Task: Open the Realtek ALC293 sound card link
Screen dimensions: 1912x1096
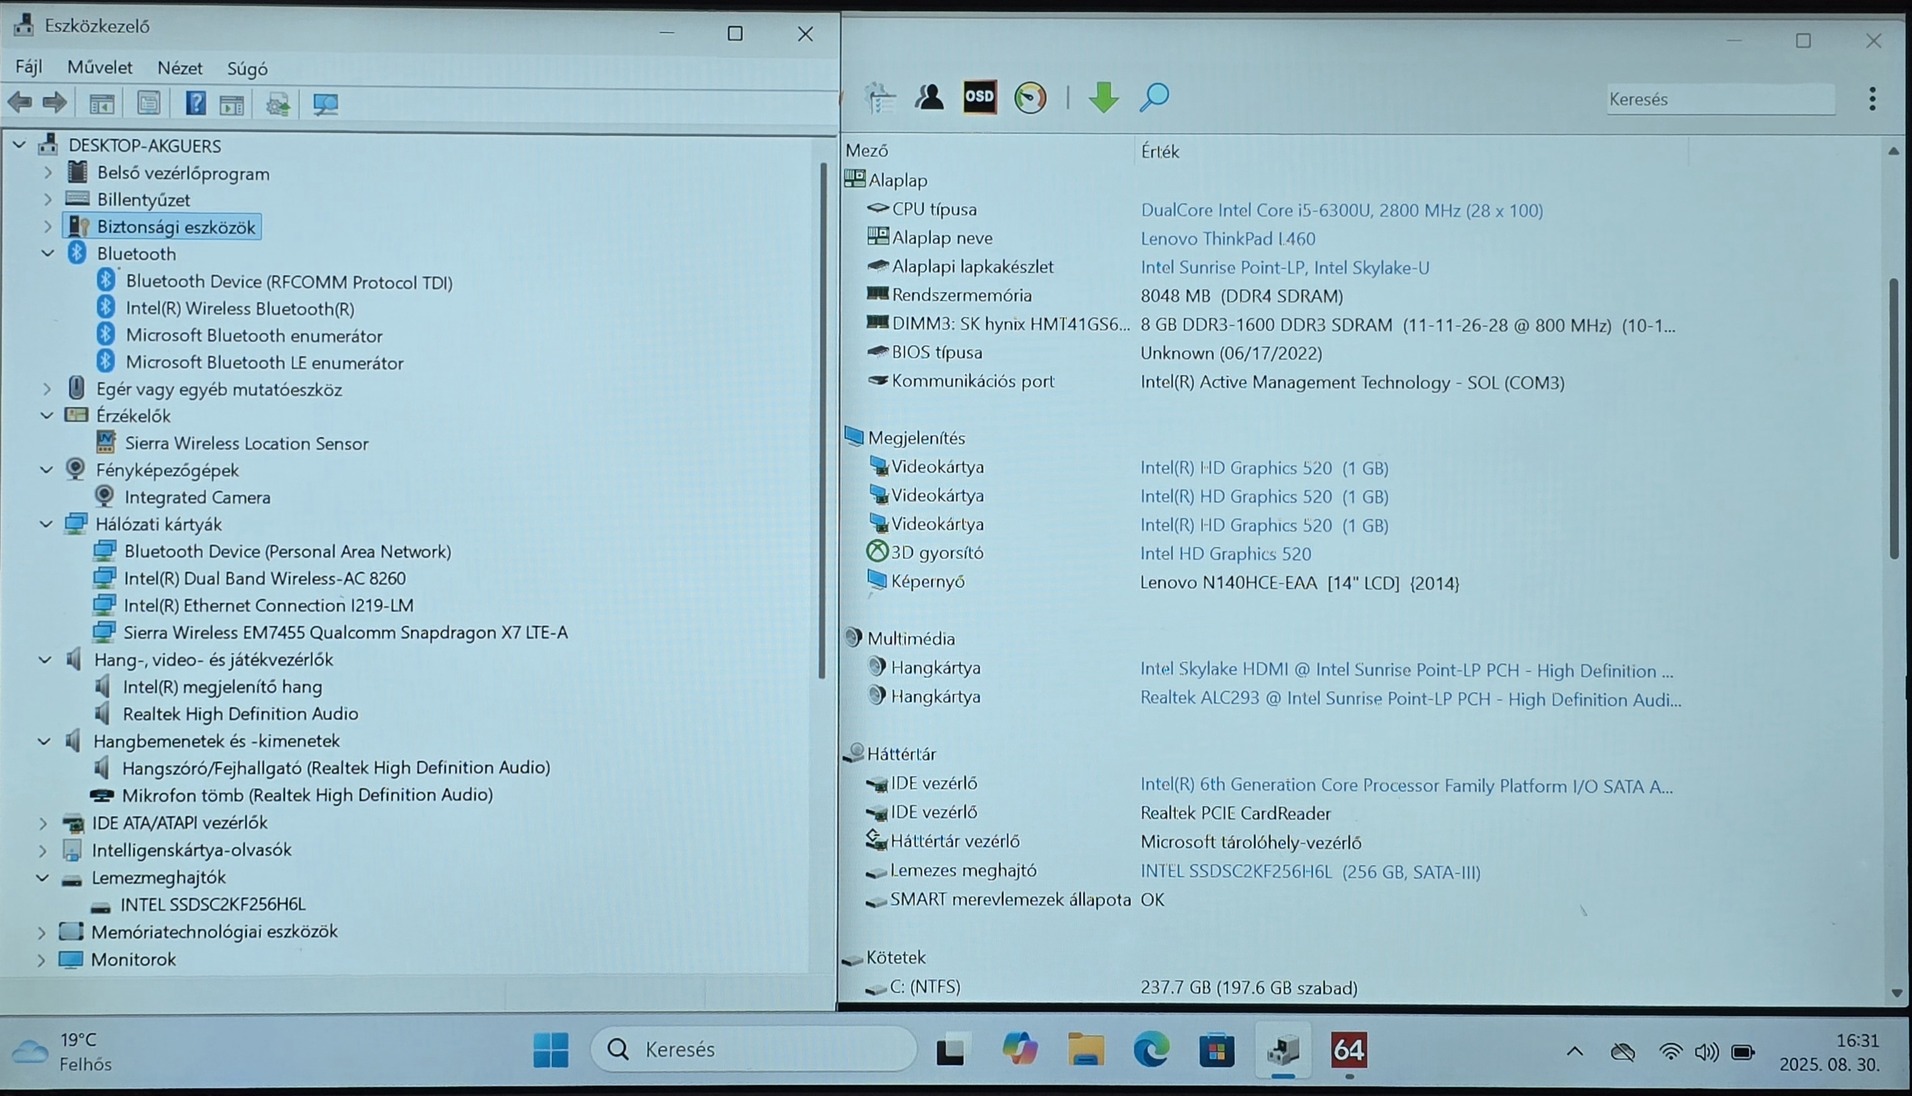Action: [x=1411, y=699]
